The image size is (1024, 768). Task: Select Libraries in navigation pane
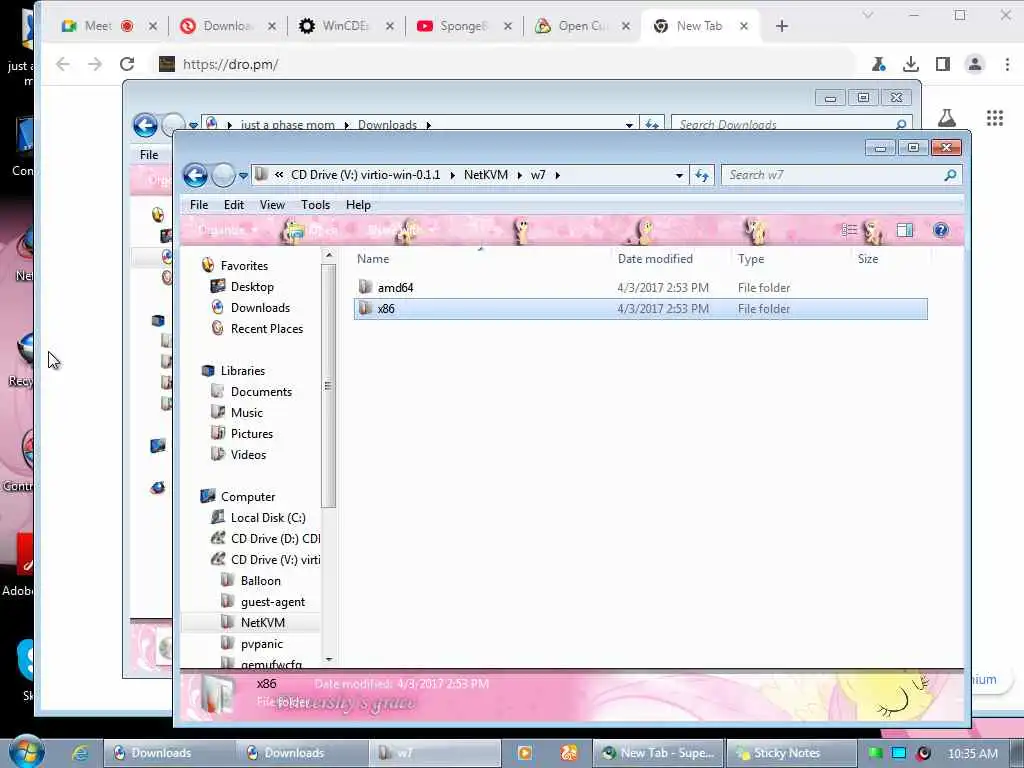tap(242, 371)
